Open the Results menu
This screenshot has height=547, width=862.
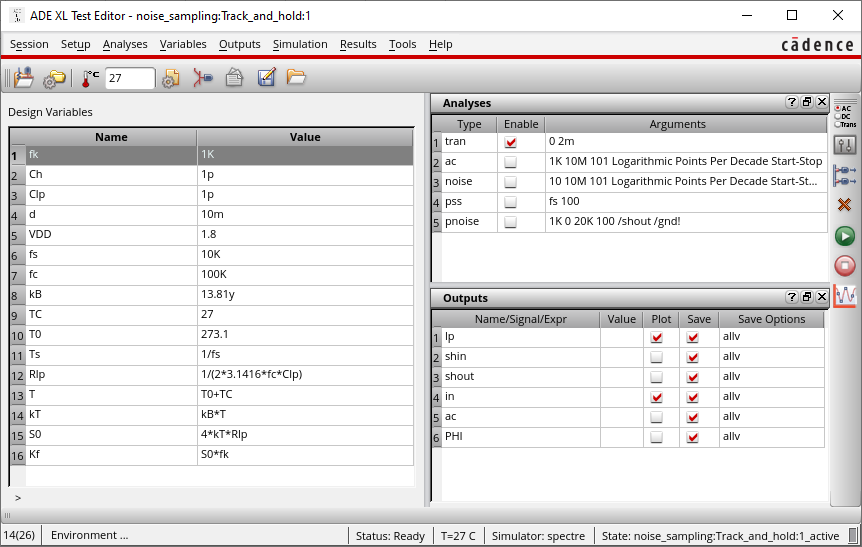pos(358,44)
